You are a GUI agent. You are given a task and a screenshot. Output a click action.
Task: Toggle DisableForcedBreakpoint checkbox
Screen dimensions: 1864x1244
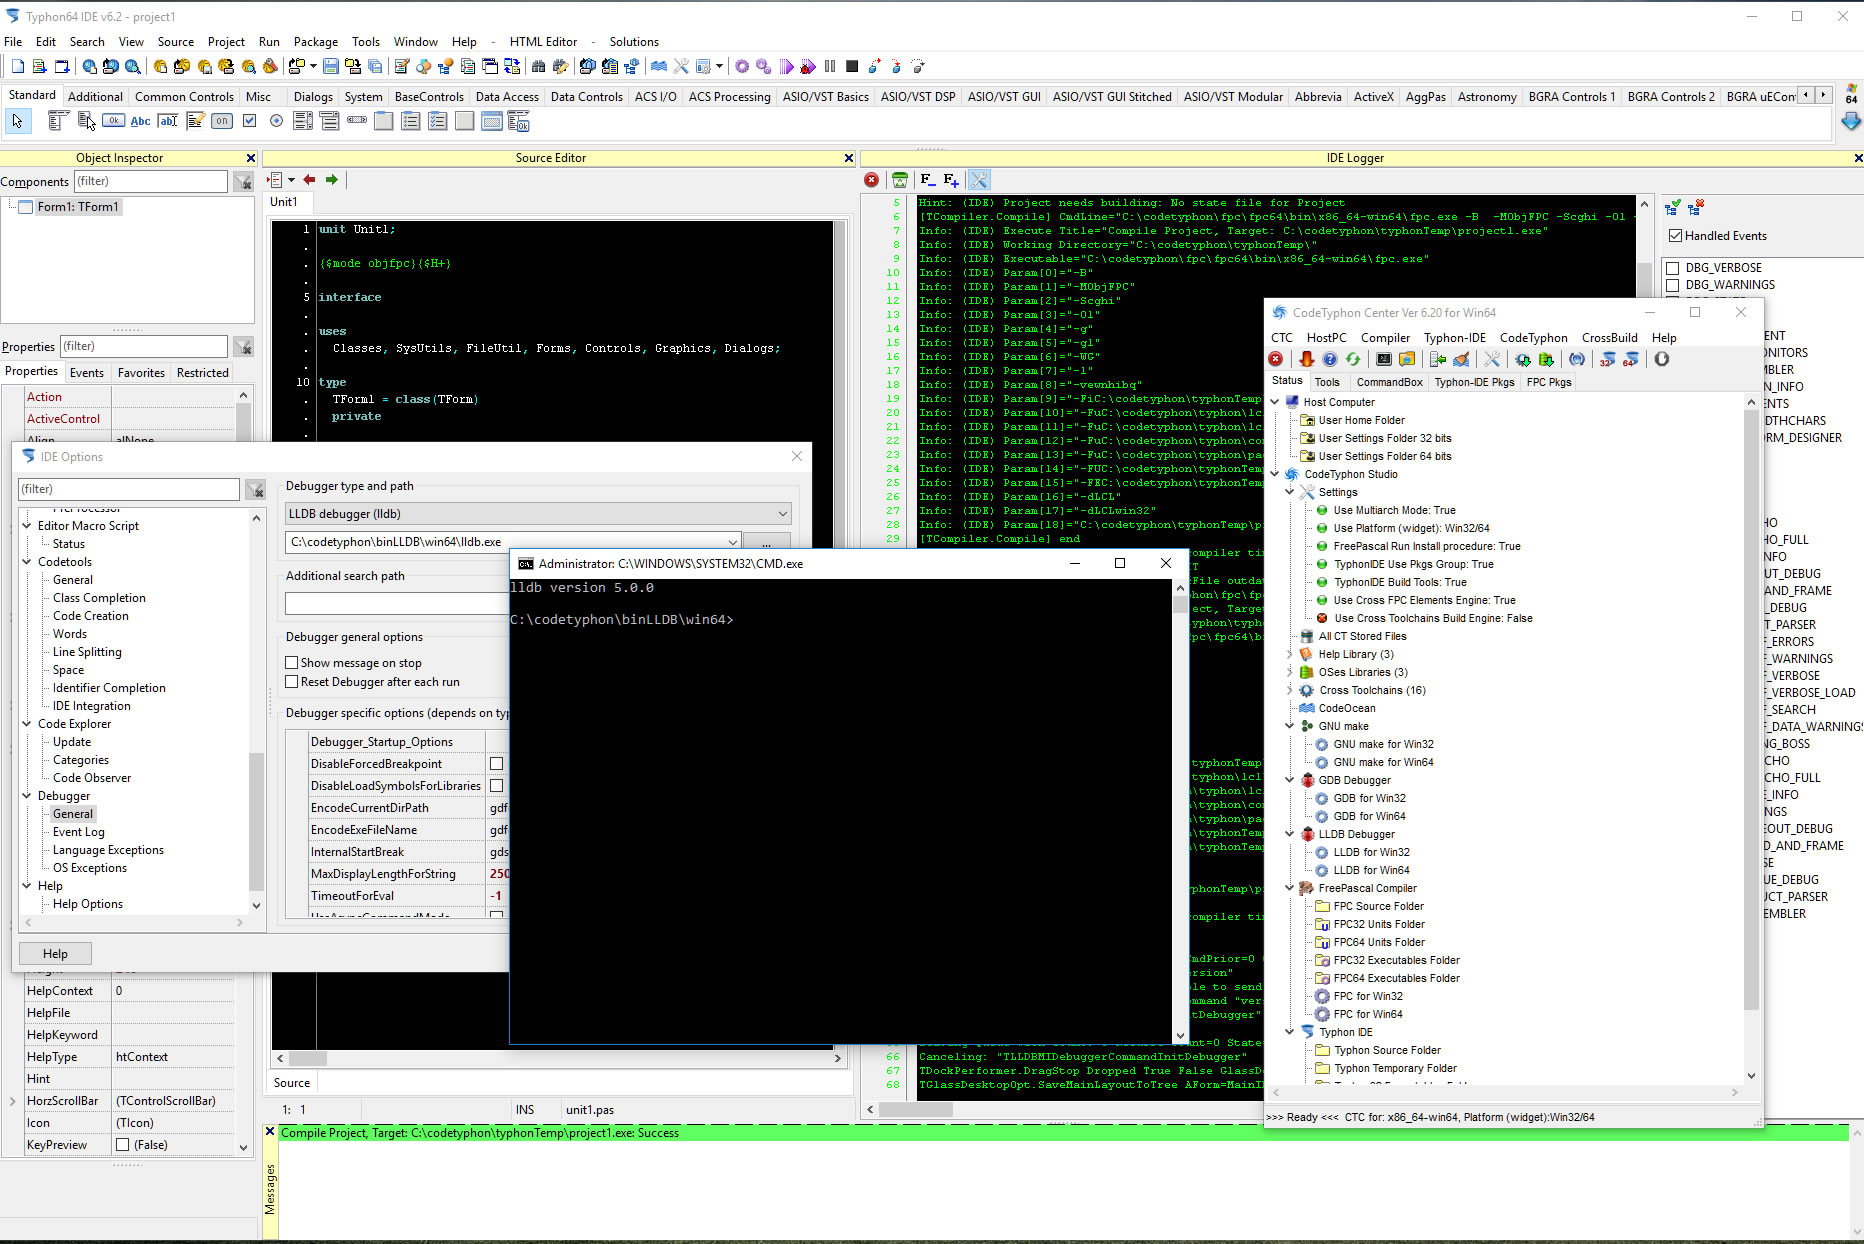(x=496, y=764)
